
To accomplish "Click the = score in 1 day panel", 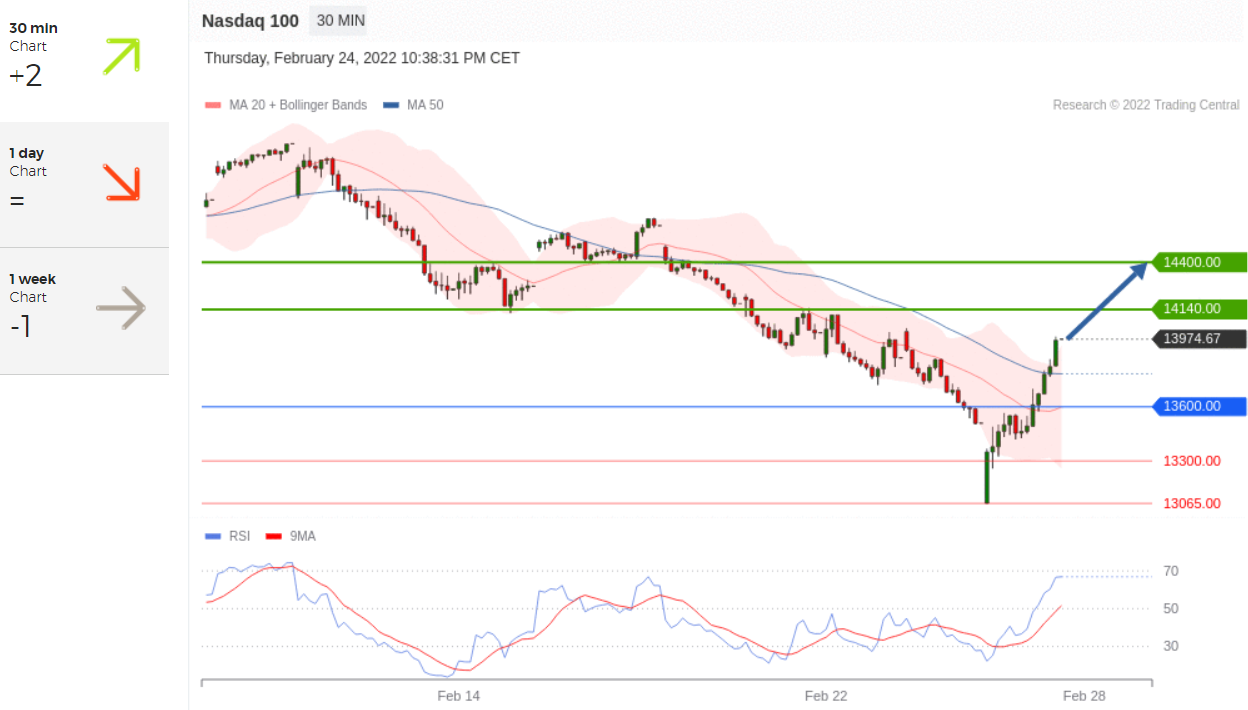I will coord(16,201).
